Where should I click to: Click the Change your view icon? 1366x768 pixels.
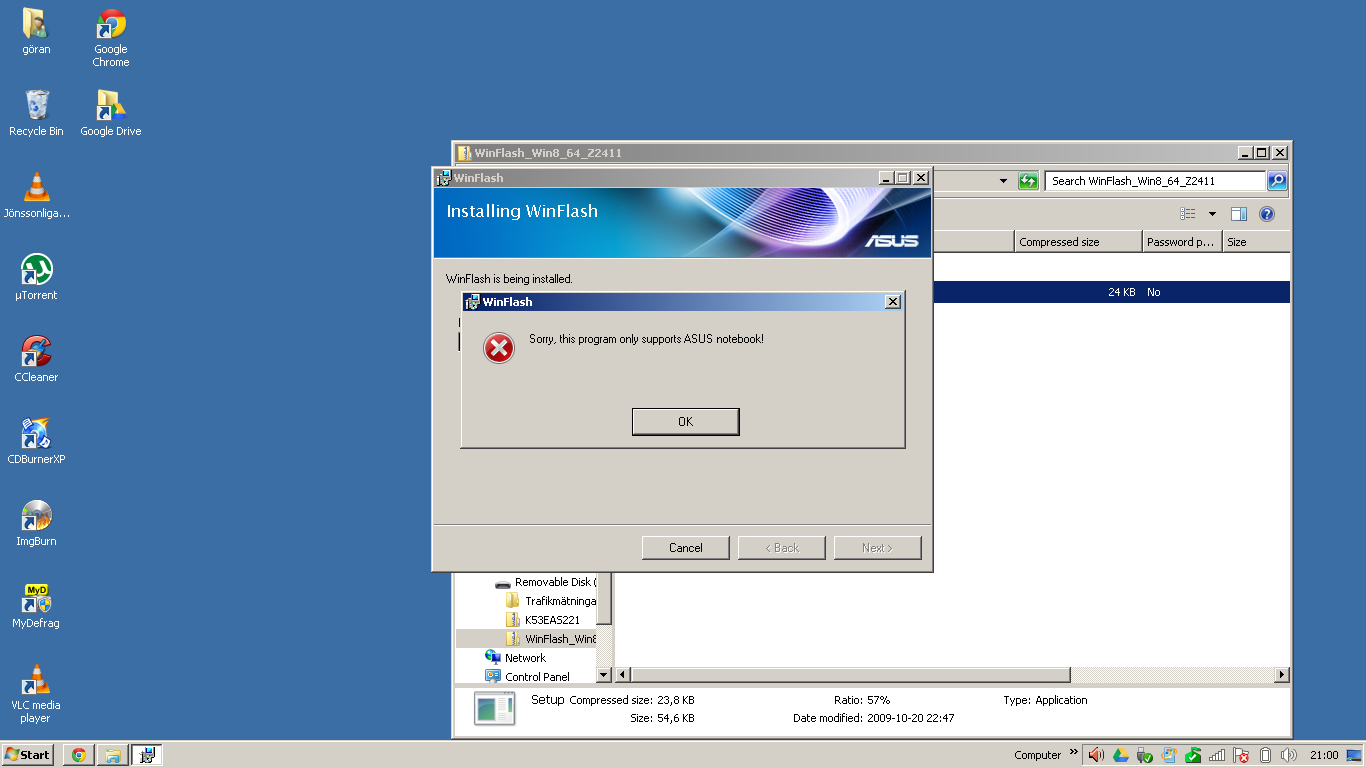tap(1188, 214)
